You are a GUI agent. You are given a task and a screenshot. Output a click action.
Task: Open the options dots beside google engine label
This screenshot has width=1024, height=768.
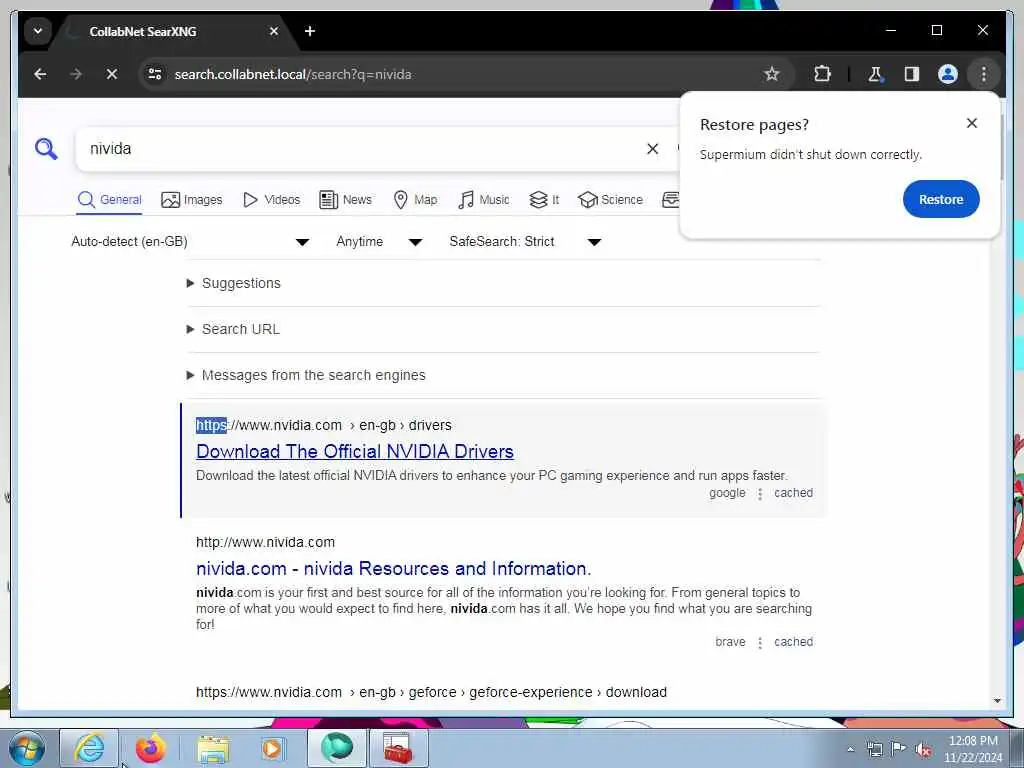pyautogui.click(x=760, y=494)
